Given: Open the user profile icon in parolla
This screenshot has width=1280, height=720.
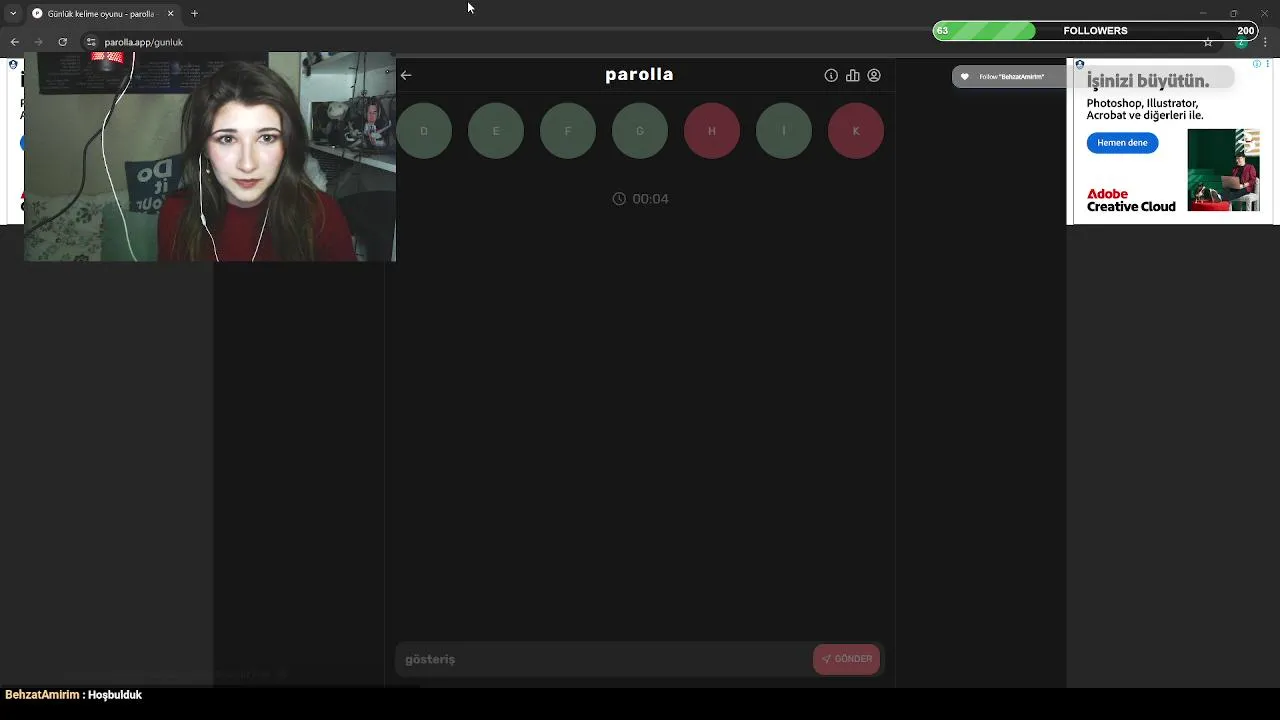Looking at the screenshot, I should (874, 75).
